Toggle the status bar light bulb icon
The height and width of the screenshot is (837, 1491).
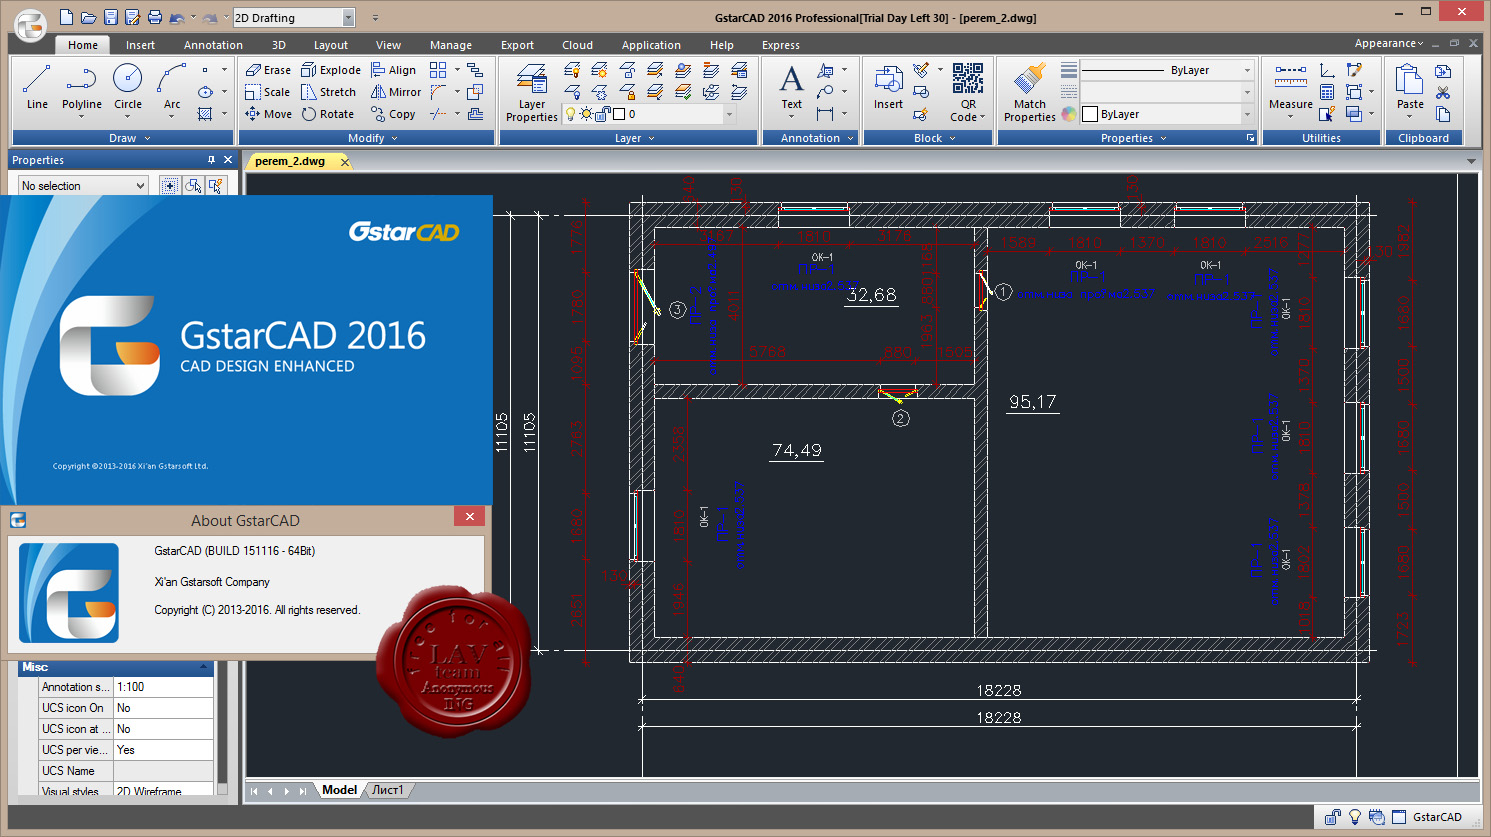[1355, 817]
